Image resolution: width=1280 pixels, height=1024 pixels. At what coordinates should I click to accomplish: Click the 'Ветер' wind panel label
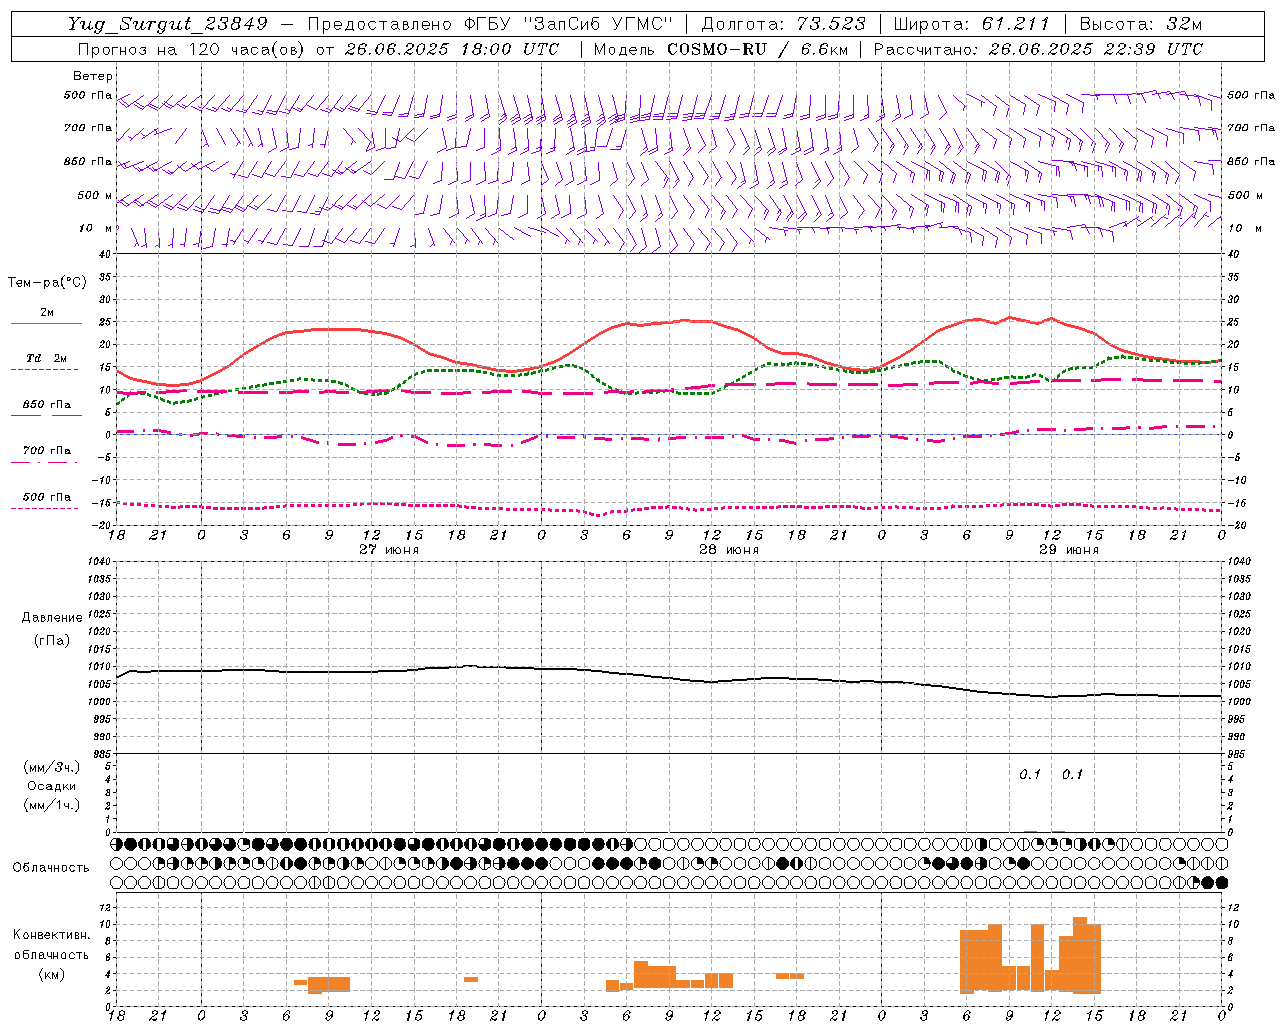[93, 76]
